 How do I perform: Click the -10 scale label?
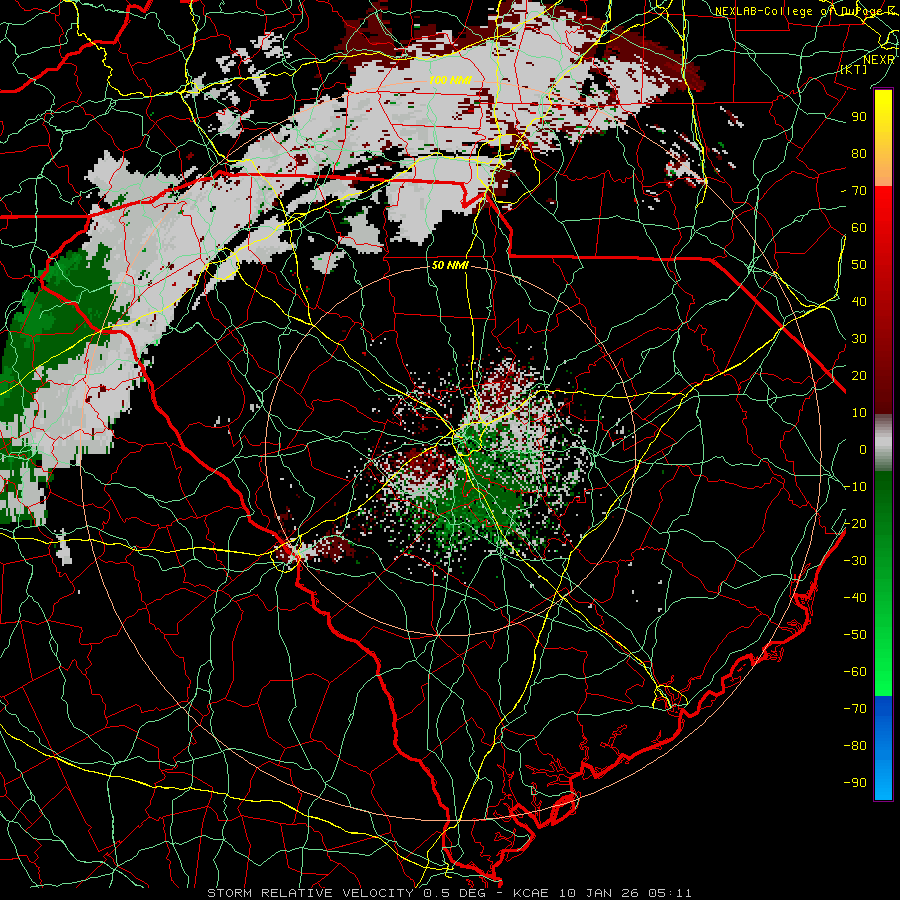coord(855,487)
